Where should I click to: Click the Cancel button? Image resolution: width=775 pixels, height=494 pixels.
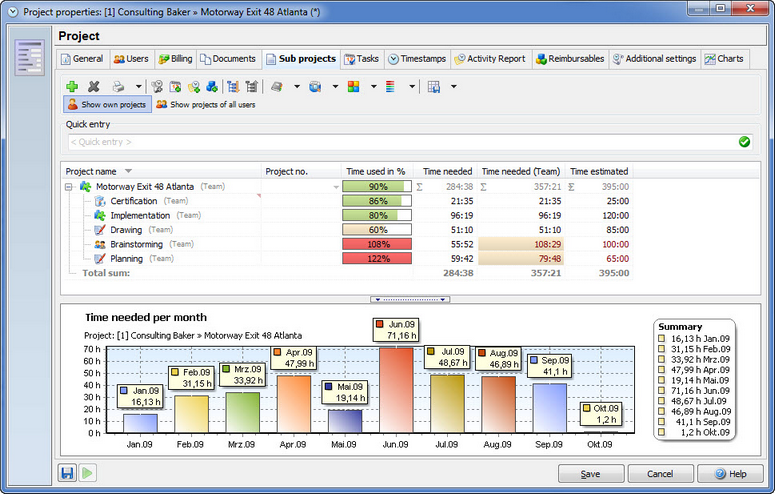point(660,474)
